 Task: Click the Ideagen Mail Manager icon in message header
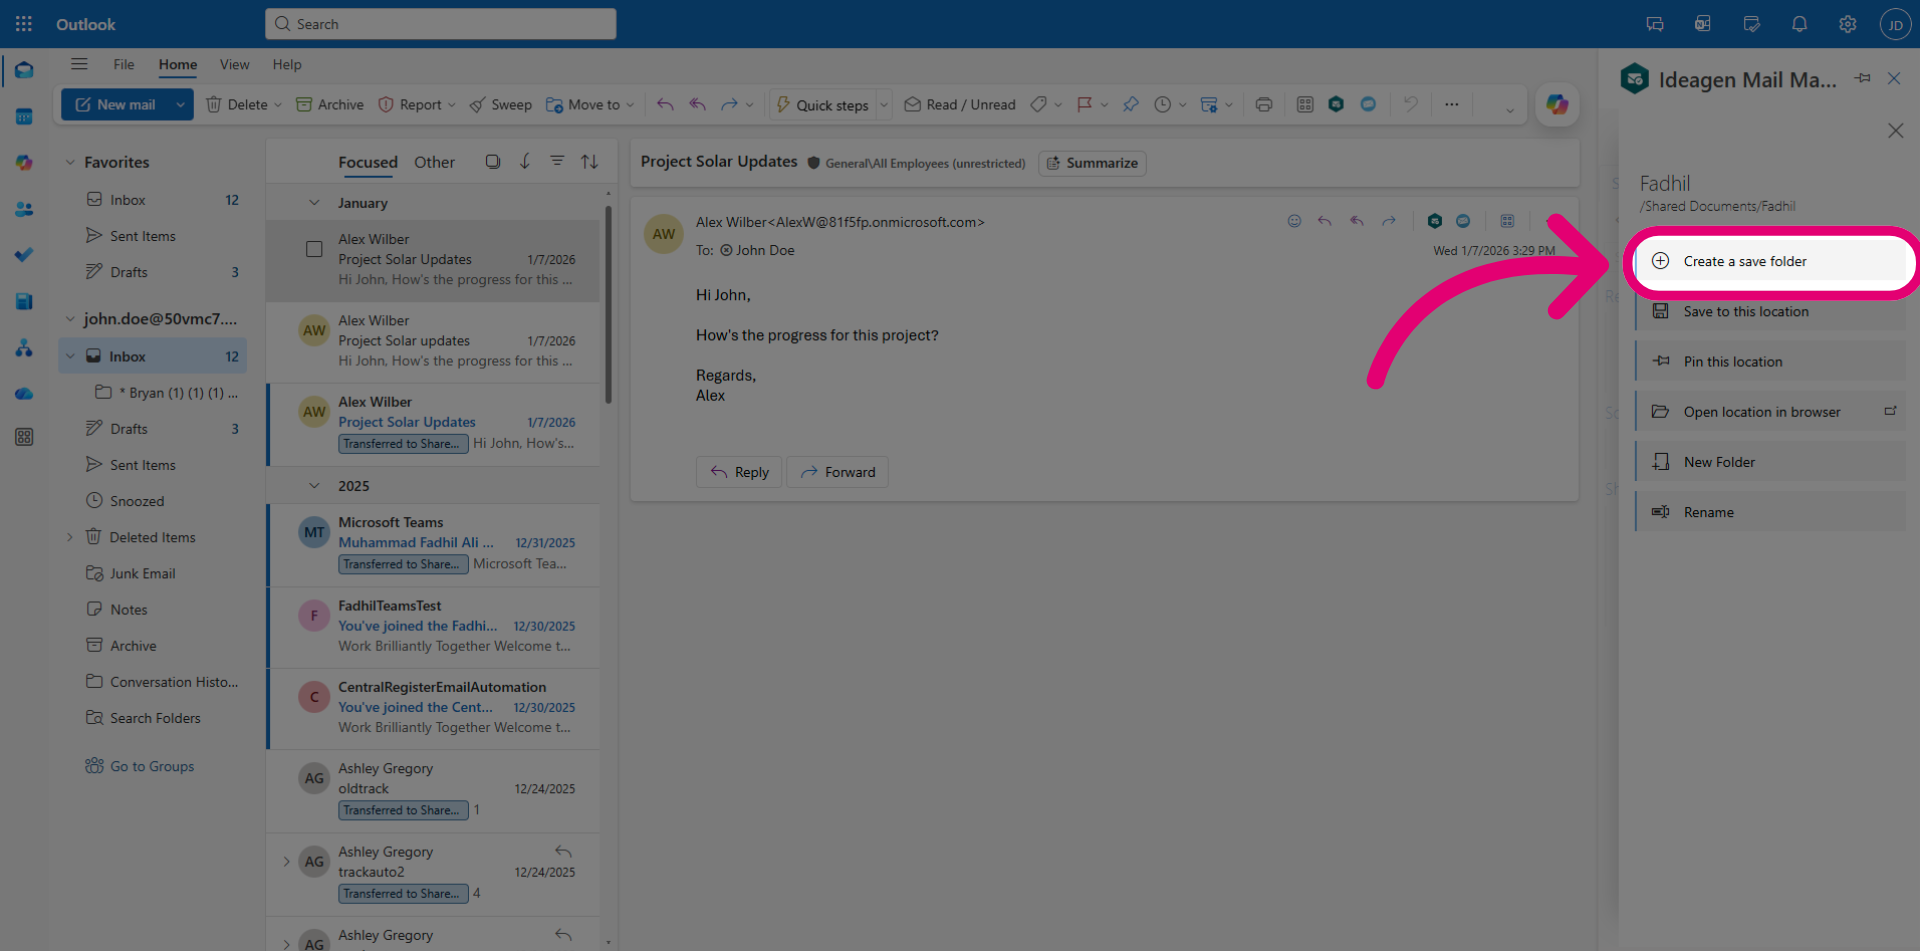[1435, 221]
